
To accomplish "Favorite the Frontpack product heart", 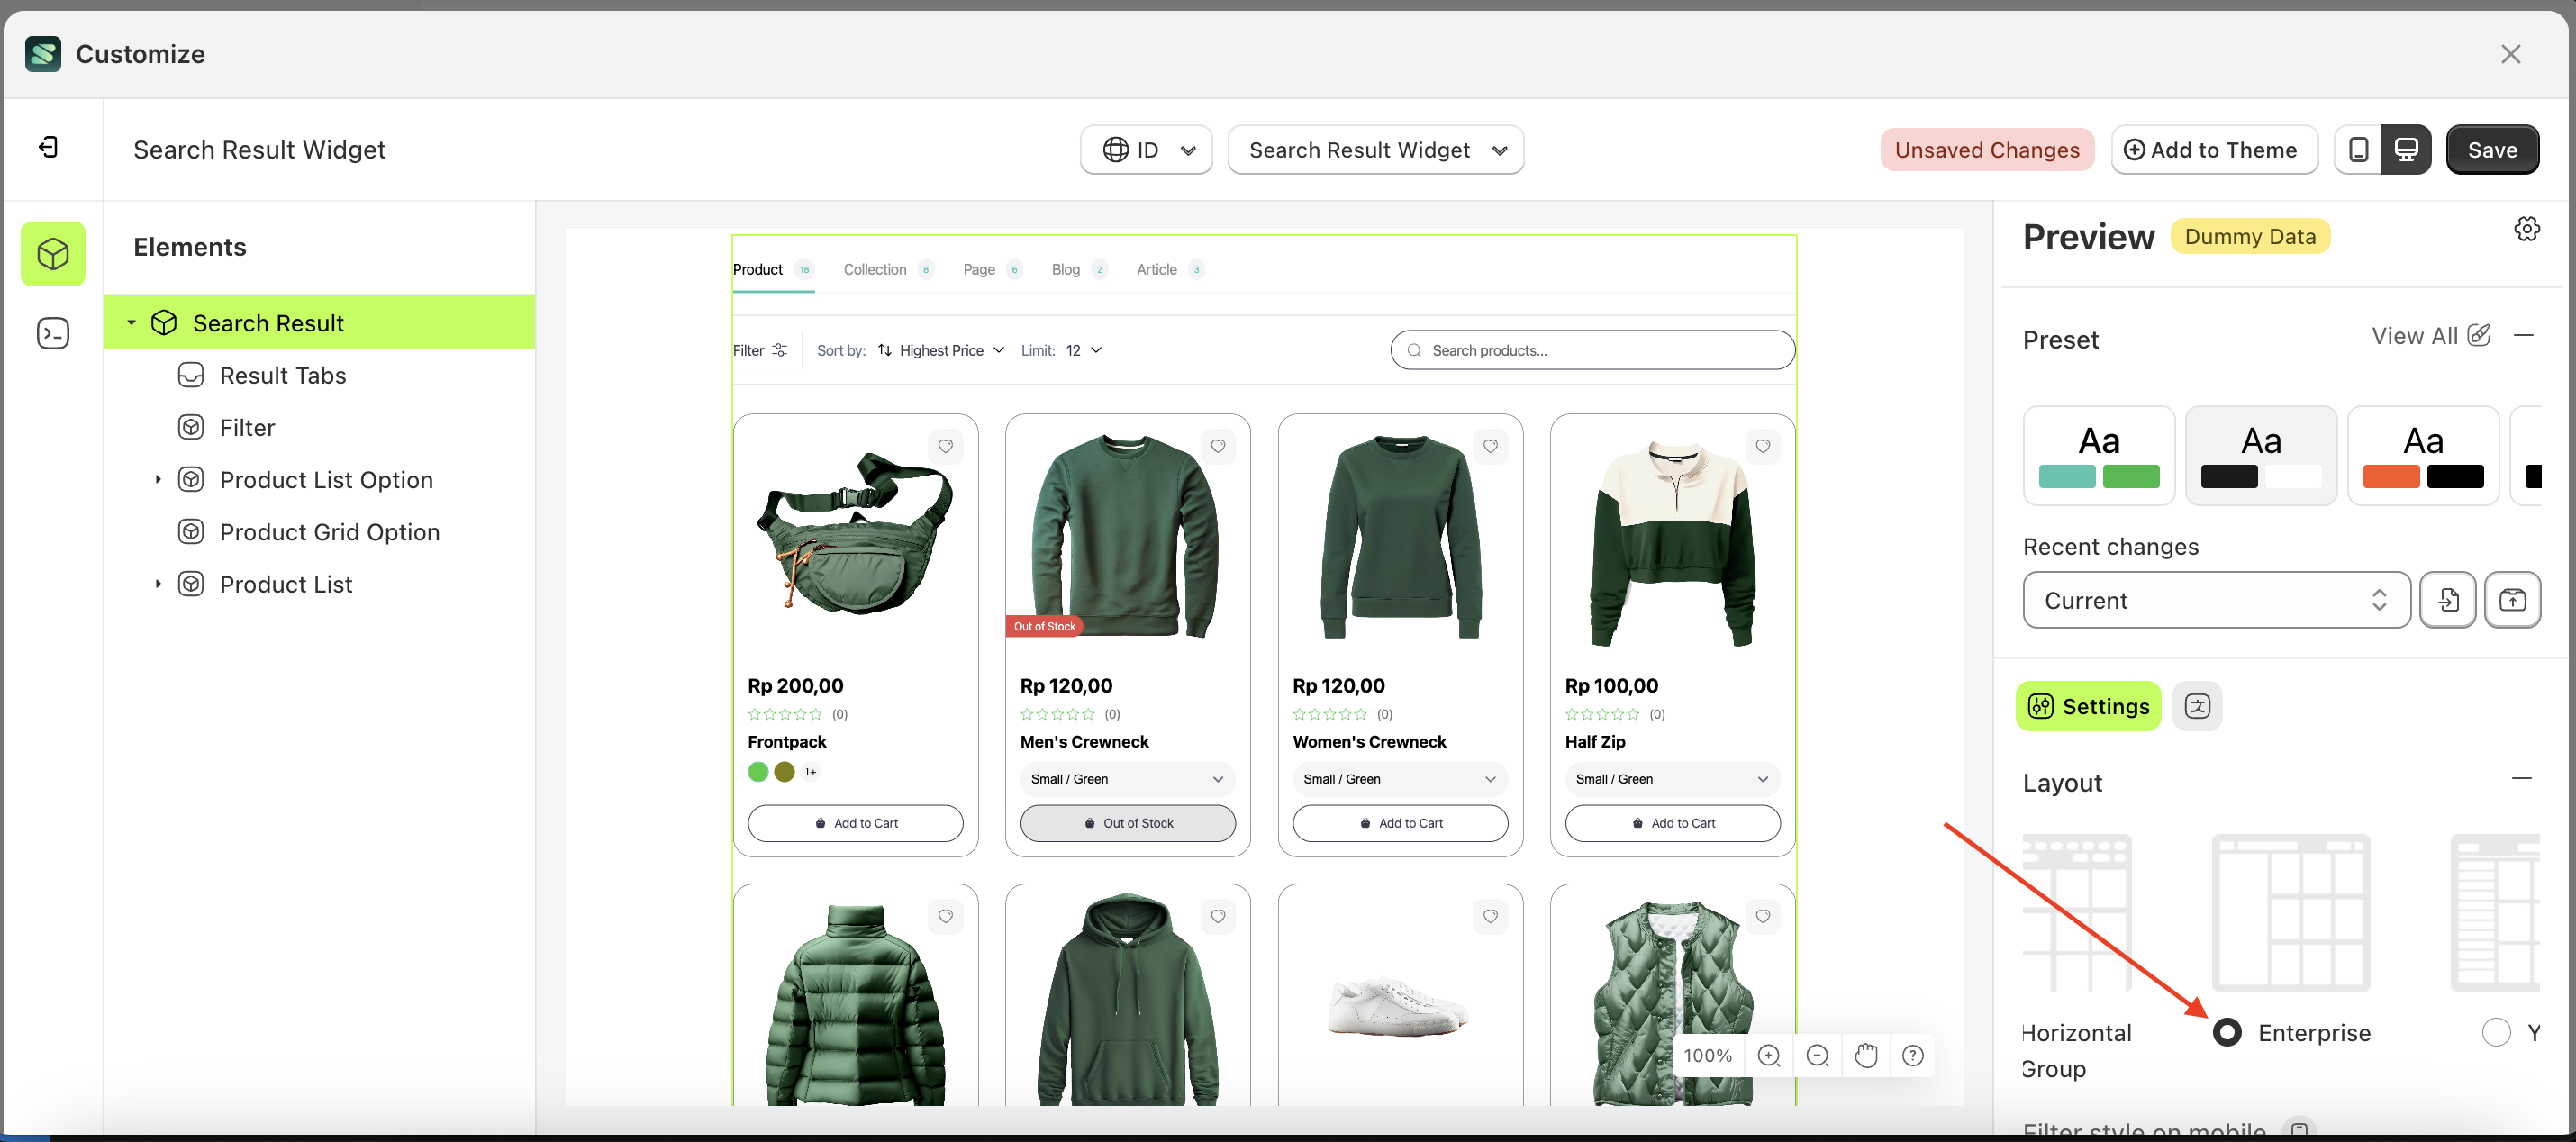I will pos(945,446).
